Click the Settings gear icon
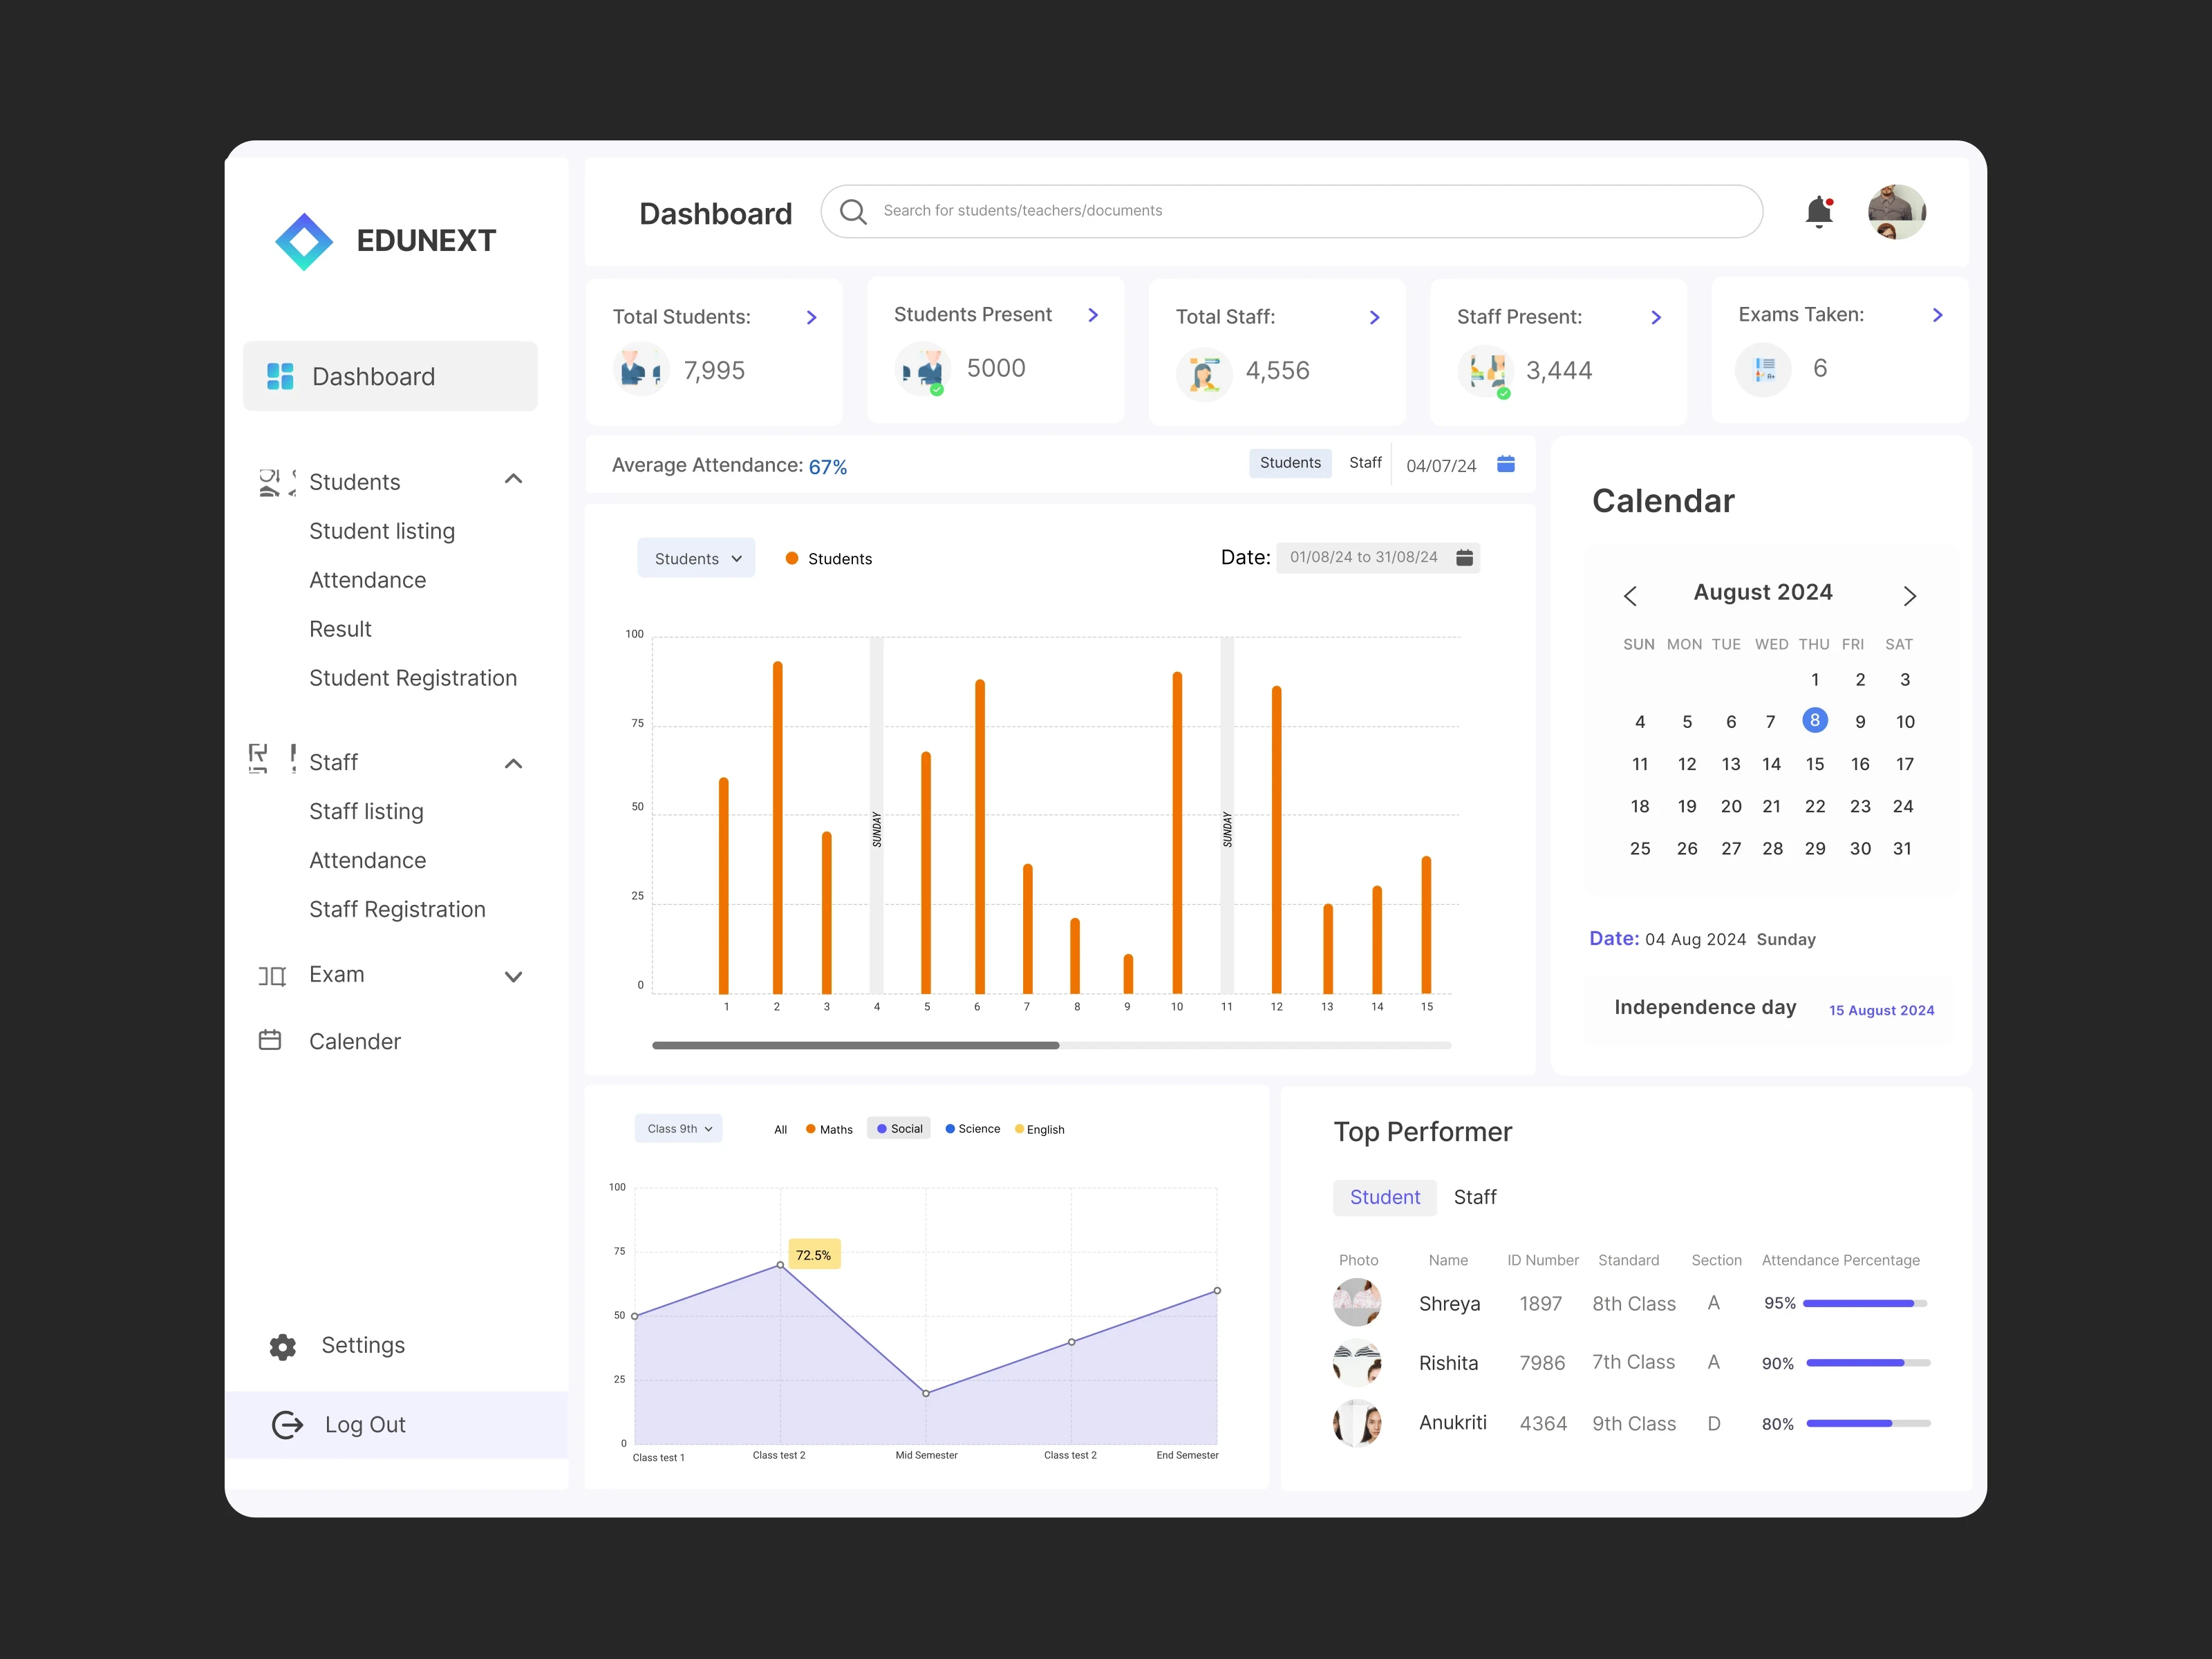2212x1659 pixels. (x=283, y=1347)
